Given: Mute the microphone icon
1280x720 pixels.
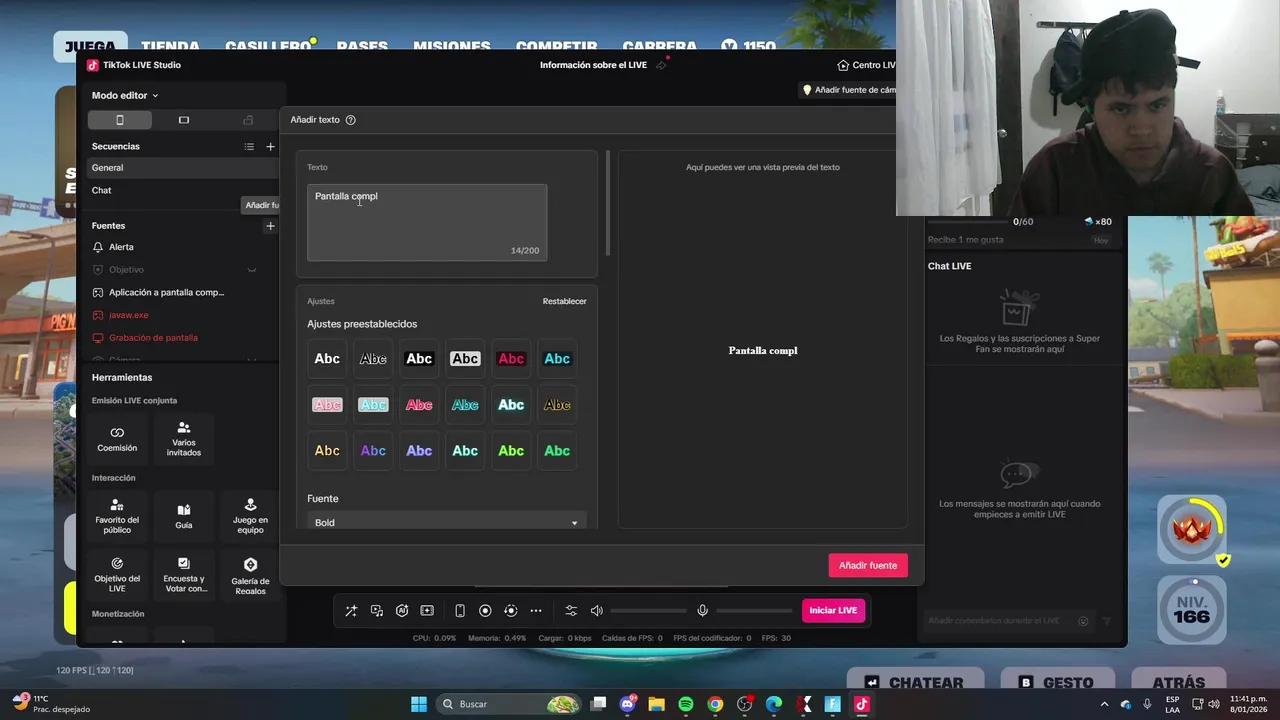Looking at the screenshot, I should pyautogui.click(x=703, y=611).
